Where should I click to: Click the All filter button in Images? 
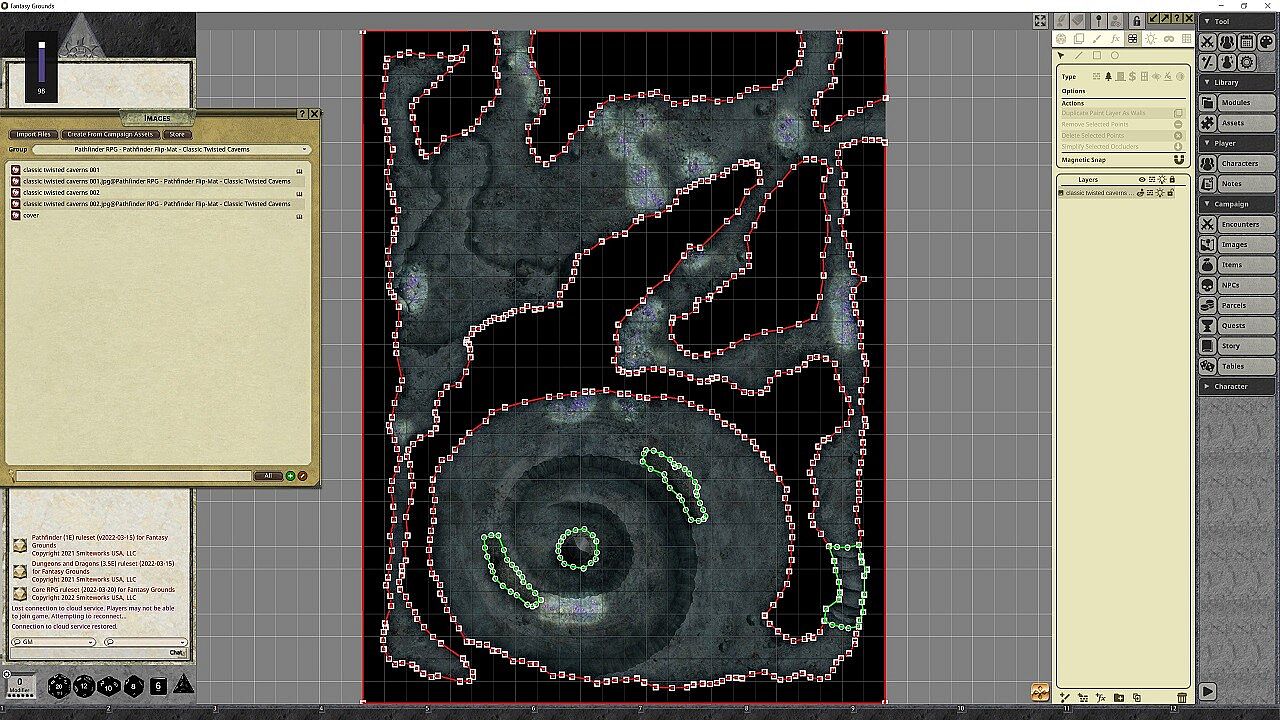point(267,476)
